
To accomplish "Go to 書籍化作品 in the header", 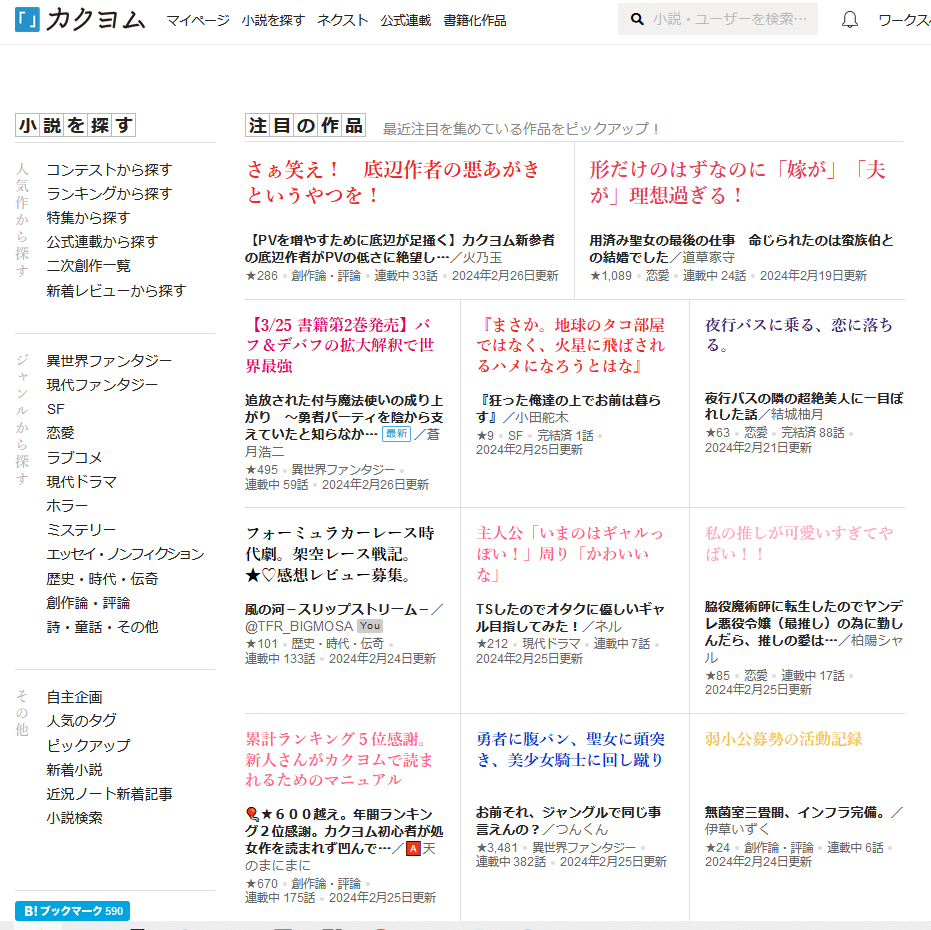I will [x=475, y=20].
